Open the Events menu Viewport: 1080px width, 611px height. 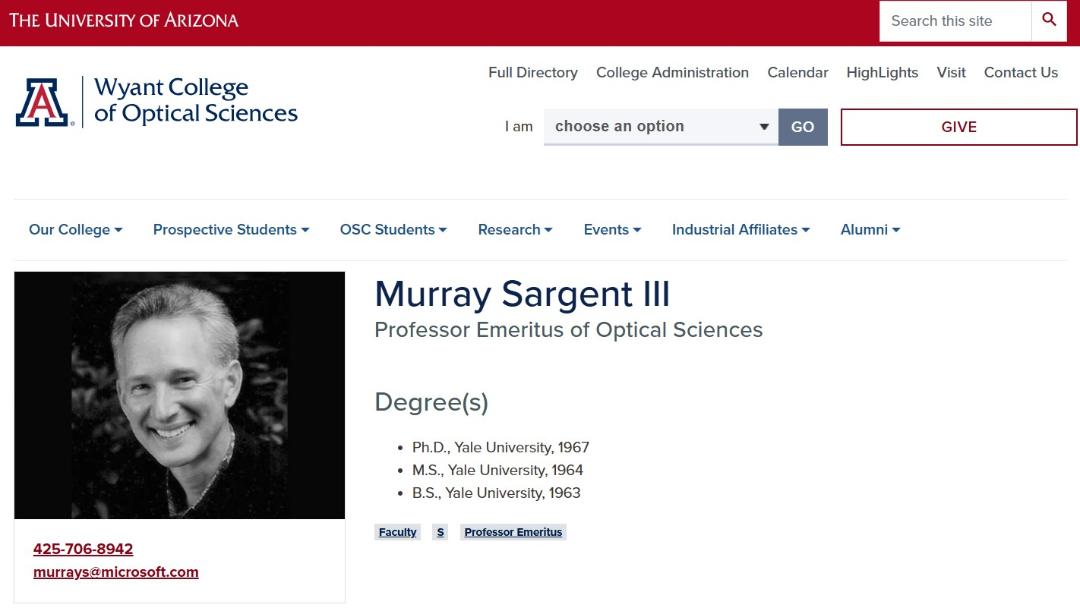click(x=612, y=229)
